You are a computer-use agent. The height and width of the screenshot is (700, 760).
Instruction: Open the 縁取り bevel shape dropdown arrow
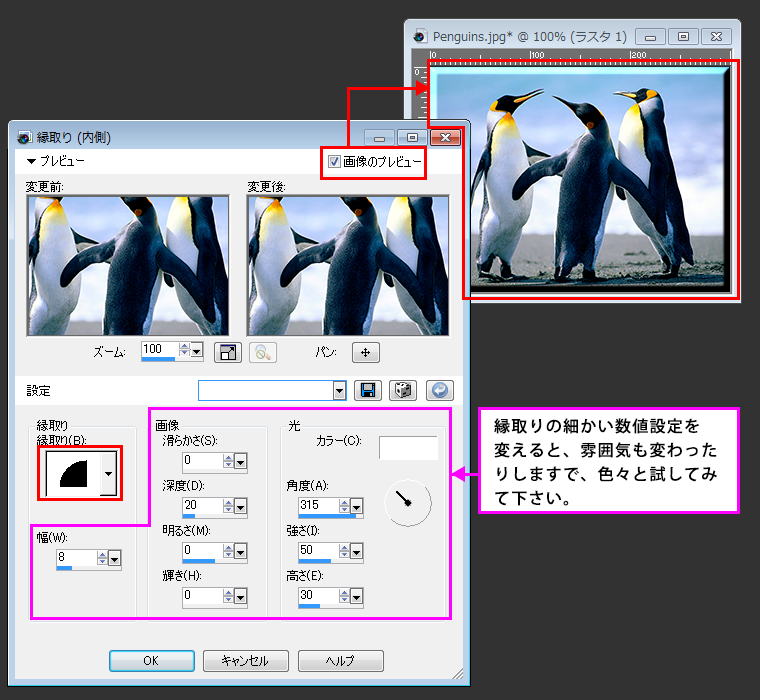(x=107, y=472)
